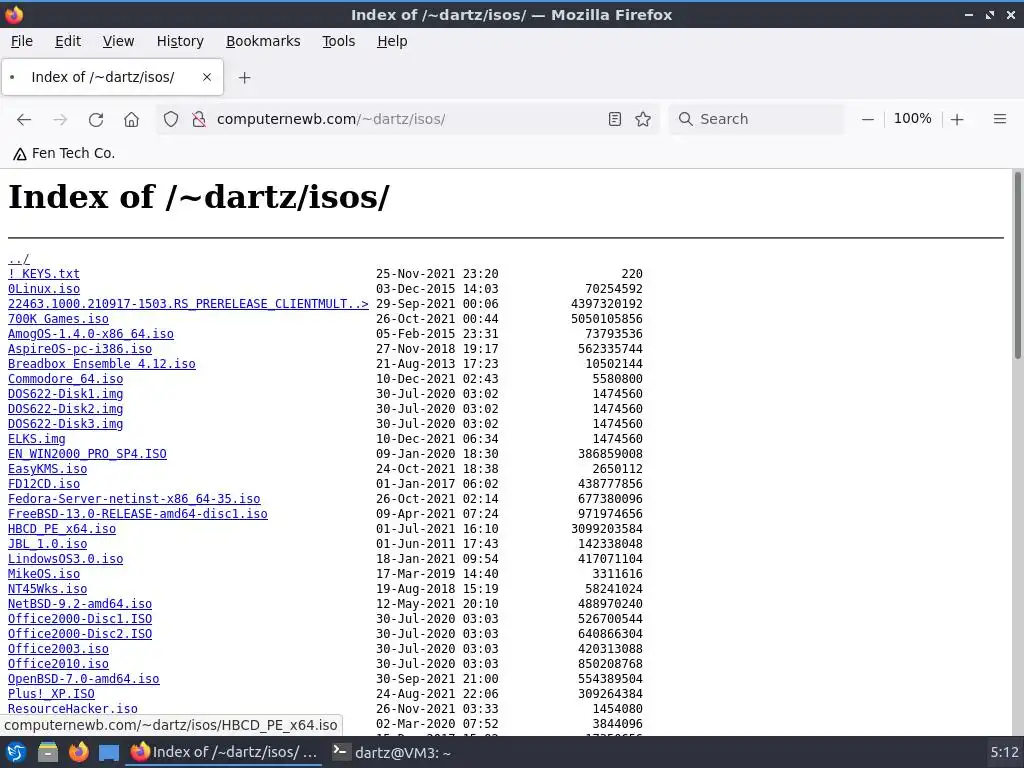Image resolution: width=1024 pixels, height=768 pixels.
Task: Download MikeOS.iso
Action: click(44, 574)
